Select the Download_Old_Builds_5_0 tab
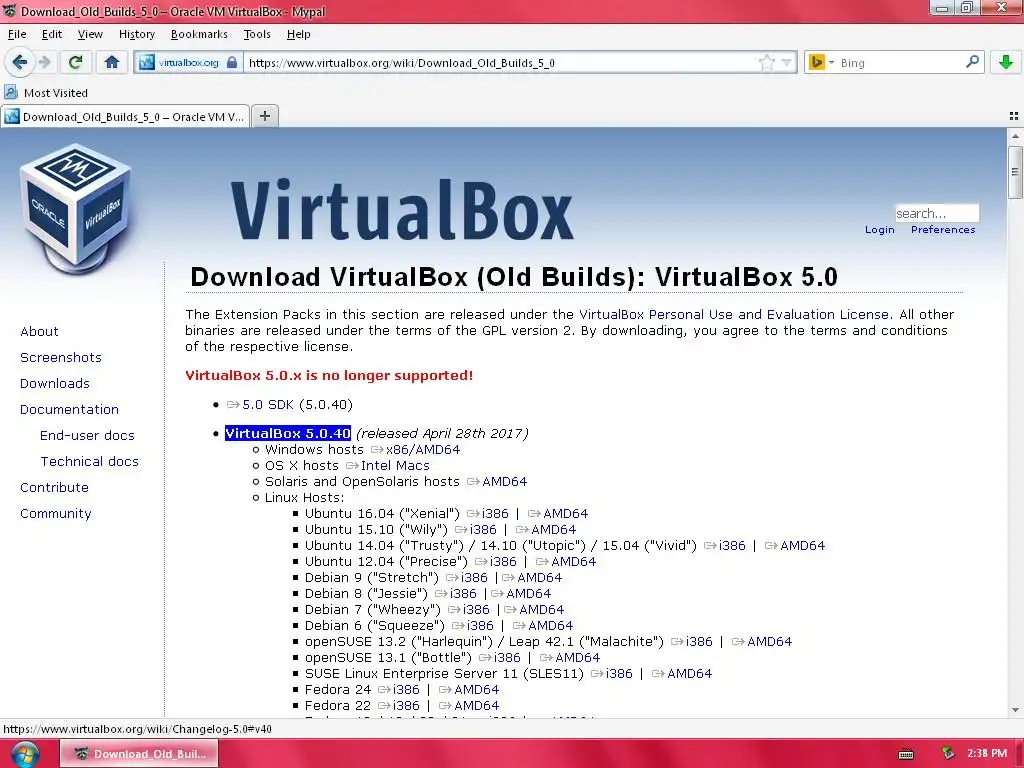1024x768 pixels. [x=125, y=117]
